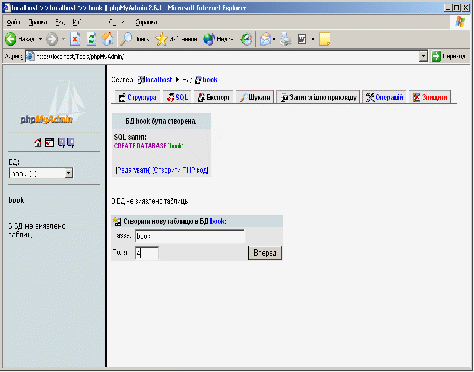Open the Операцій tab

tap(384, 97)
